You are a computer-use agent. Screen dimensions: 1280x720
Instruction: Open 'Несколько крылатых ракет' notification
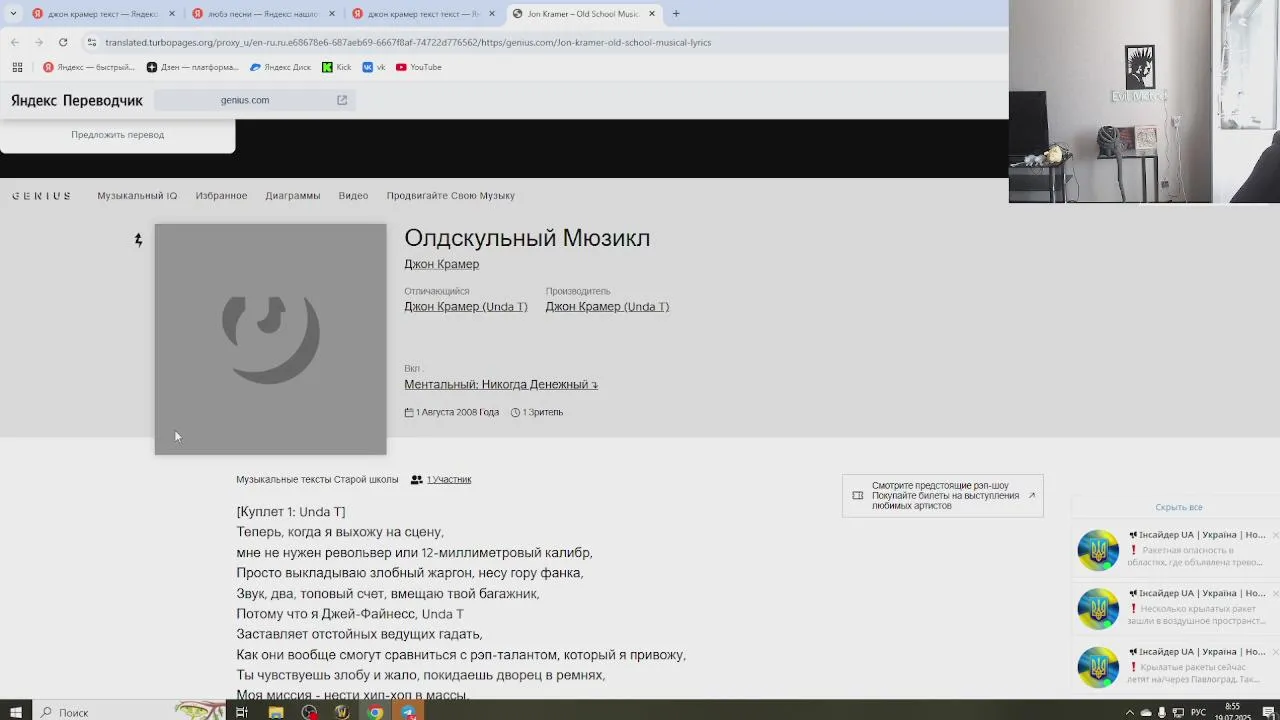tap(1176, 608)
